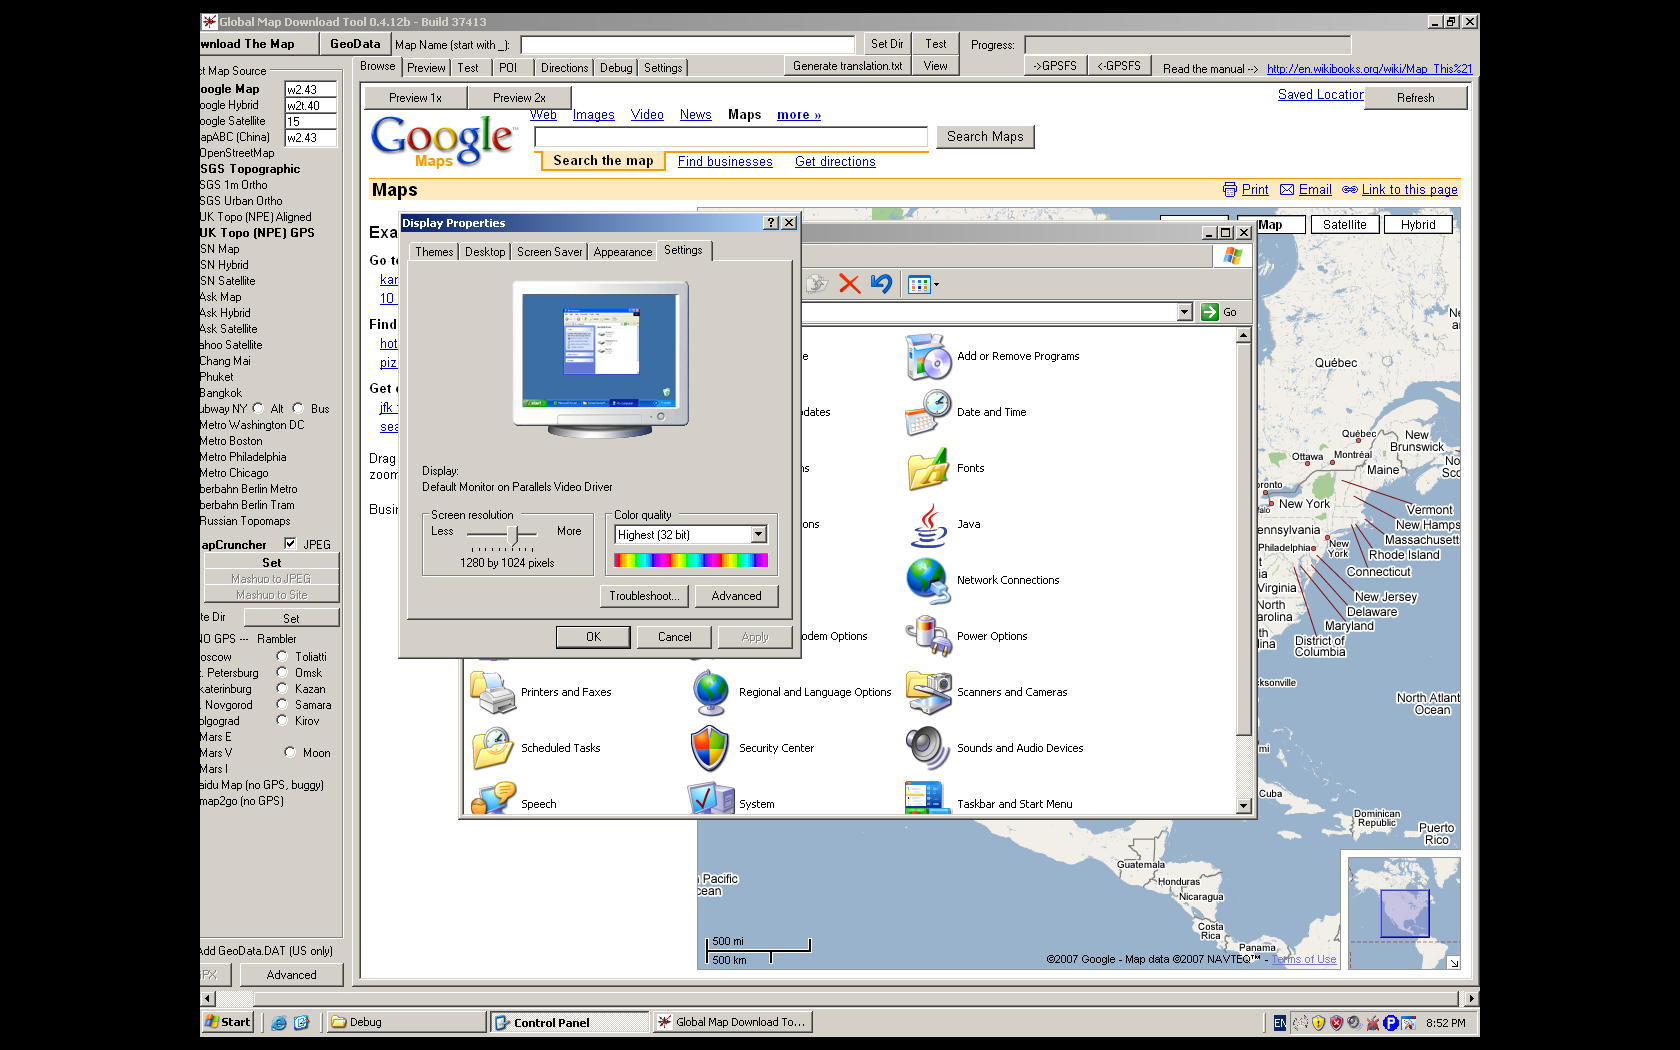The width and height of the screenshot is (1680, 1050).
Task: Click the Advanced button in Display Properties
Action: pyautogui.click(x=737, y=596)
